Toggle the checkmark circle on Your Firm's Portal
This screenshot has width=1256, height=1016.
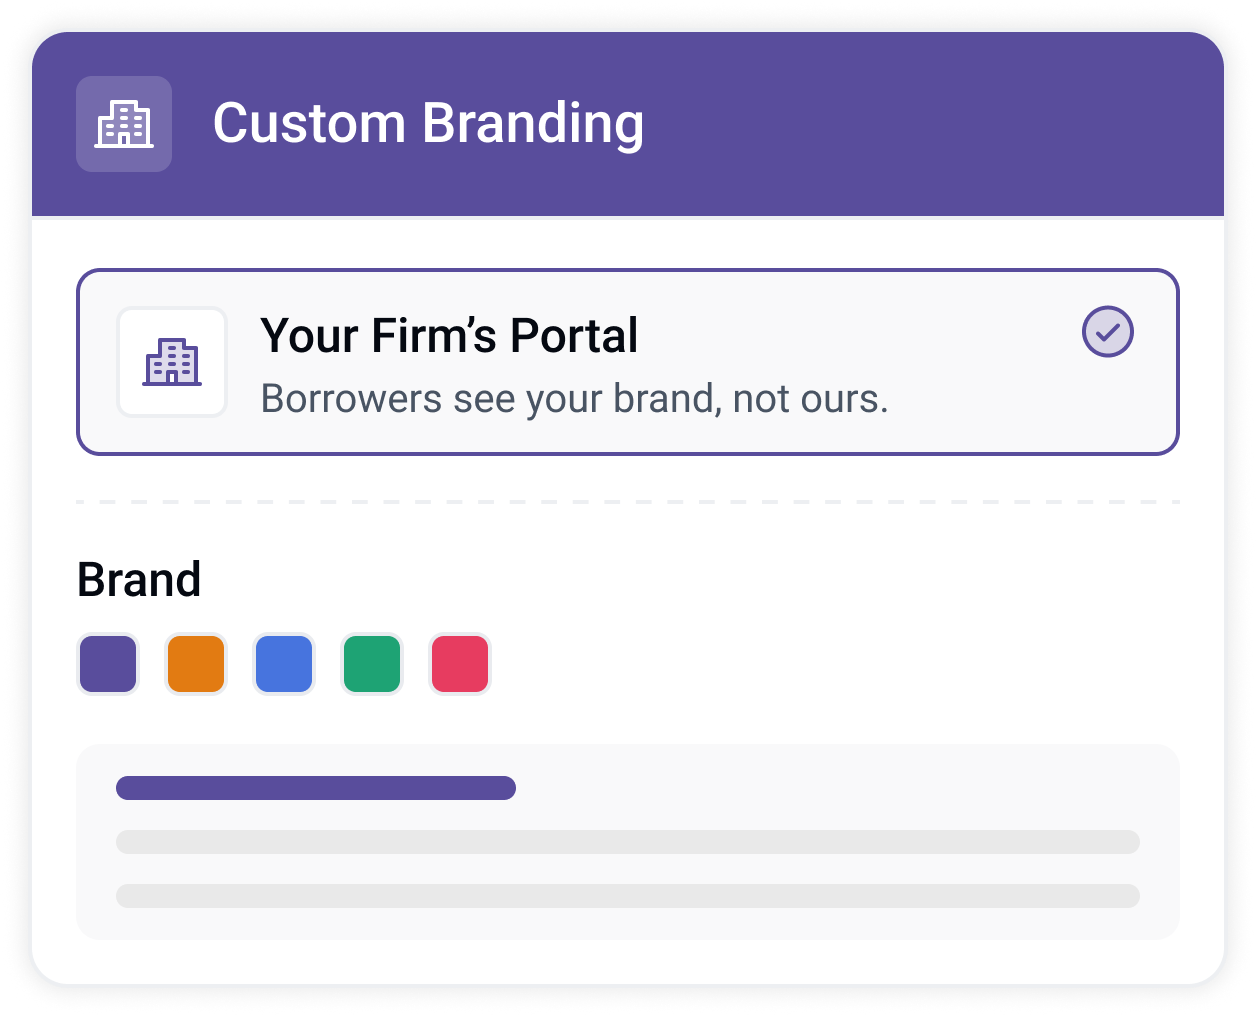tap(1108, 332)
